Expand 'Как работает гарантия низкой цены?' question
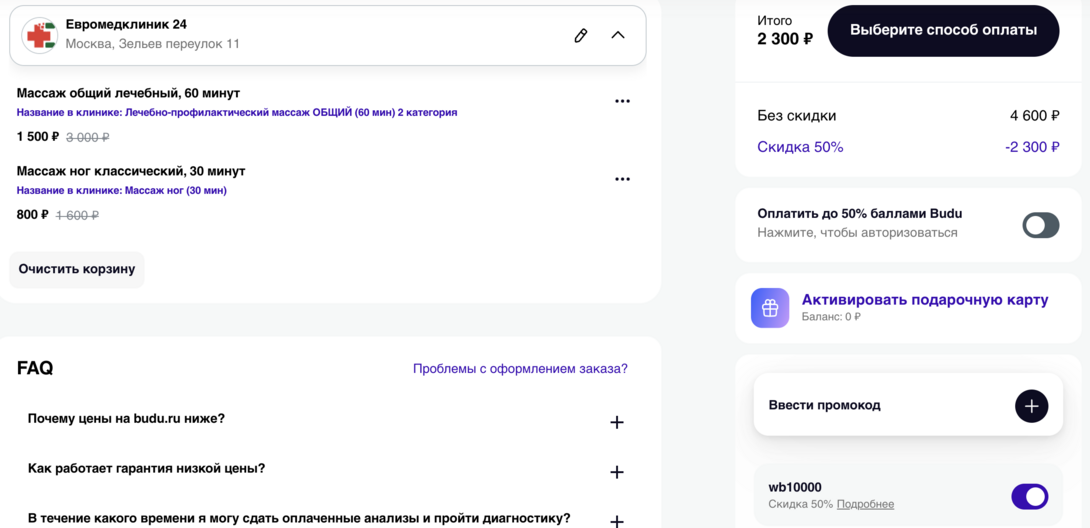This screenshot has height=528, width=1090. click(616, 472)
